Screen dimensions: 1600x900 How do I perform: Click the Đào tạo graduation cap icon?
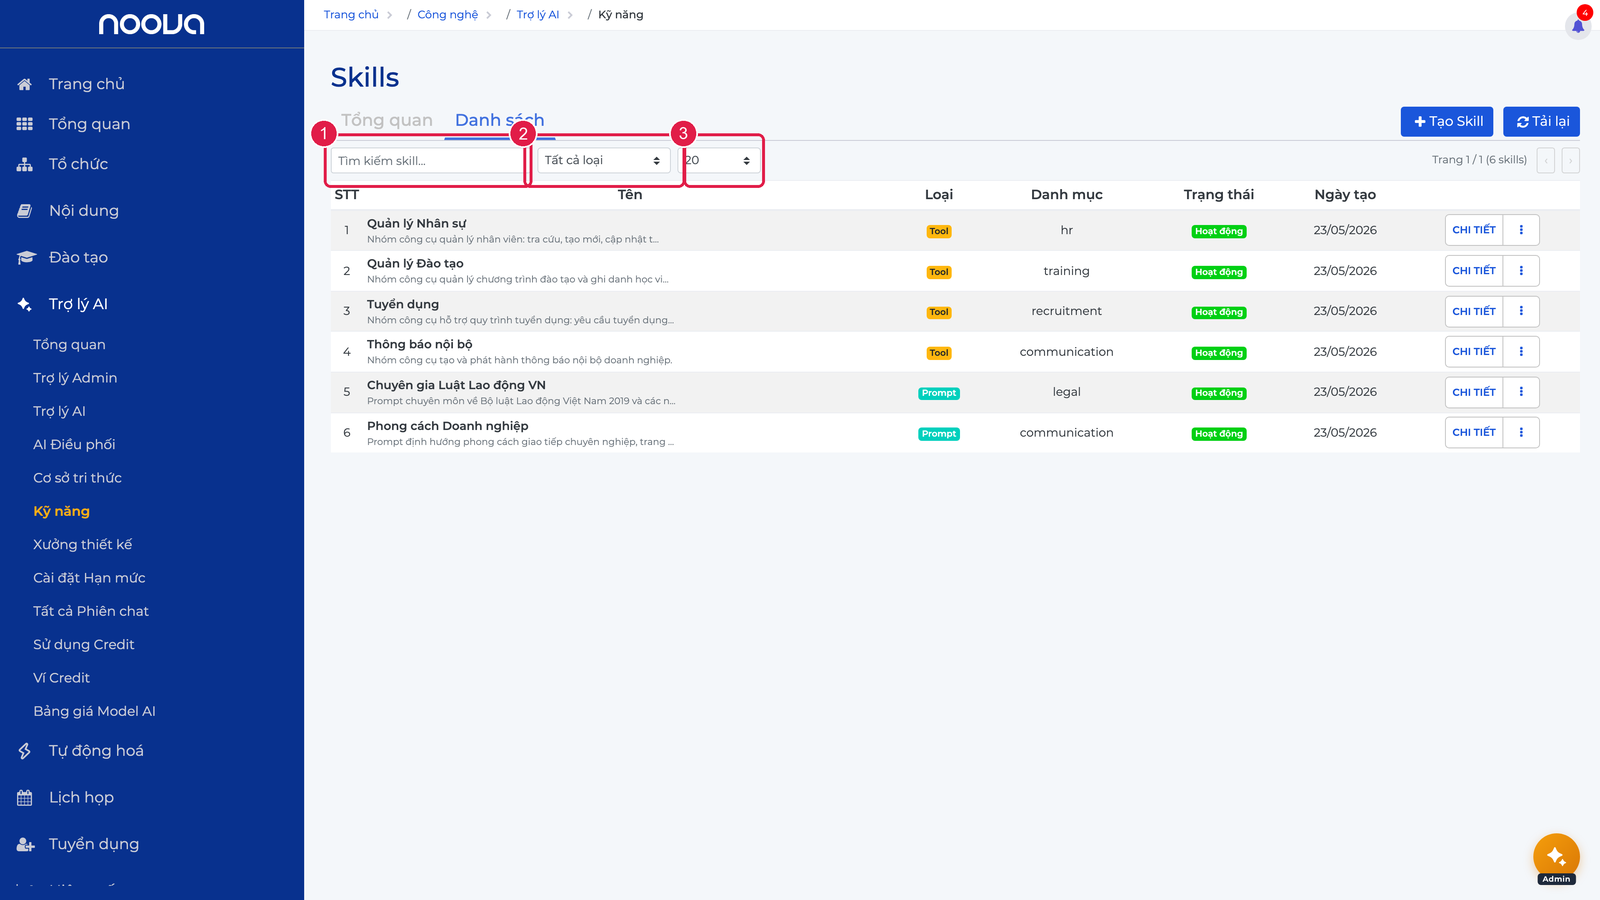(x=26, y=258)
